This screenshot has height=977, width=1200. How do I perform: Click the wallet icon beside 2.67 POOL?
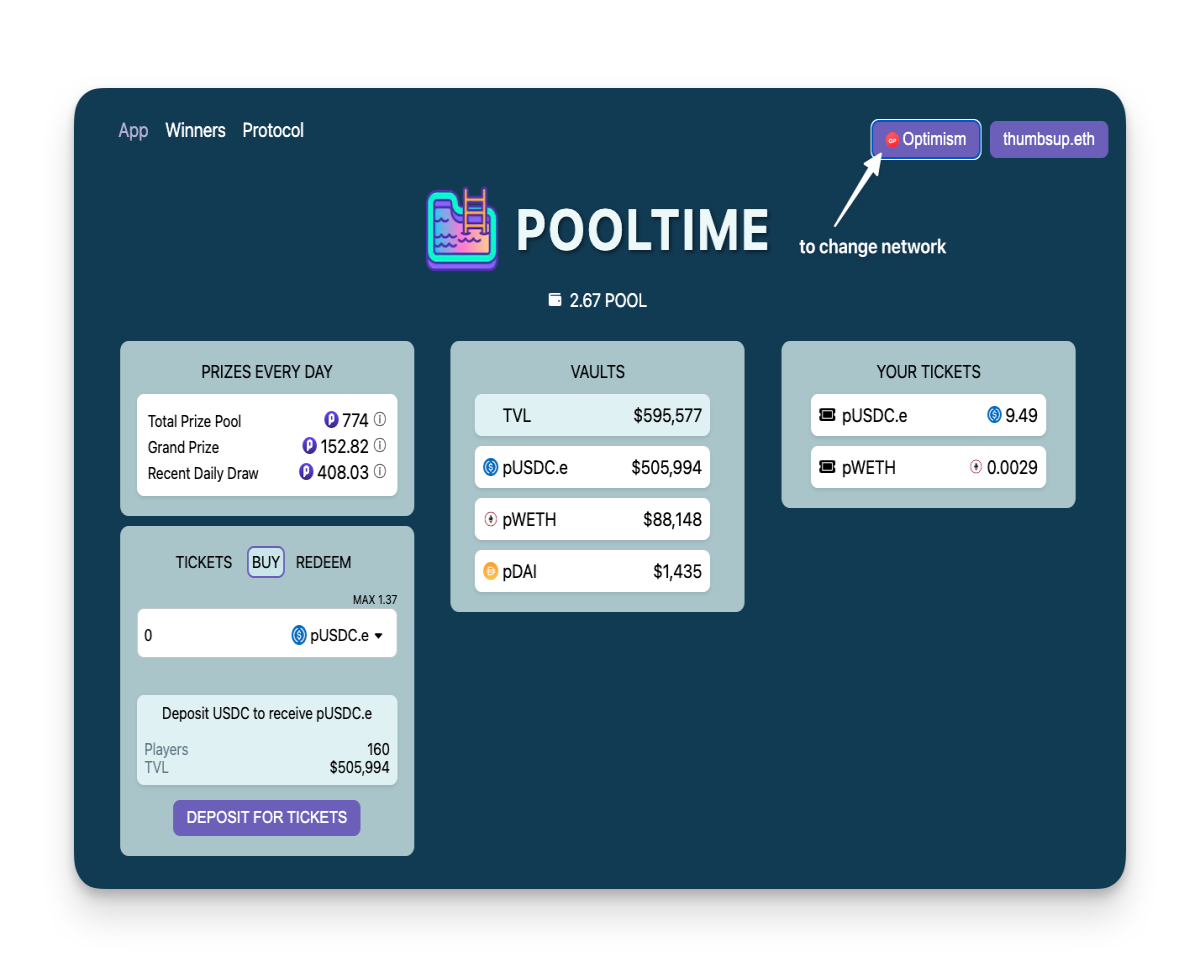(555, 300)
